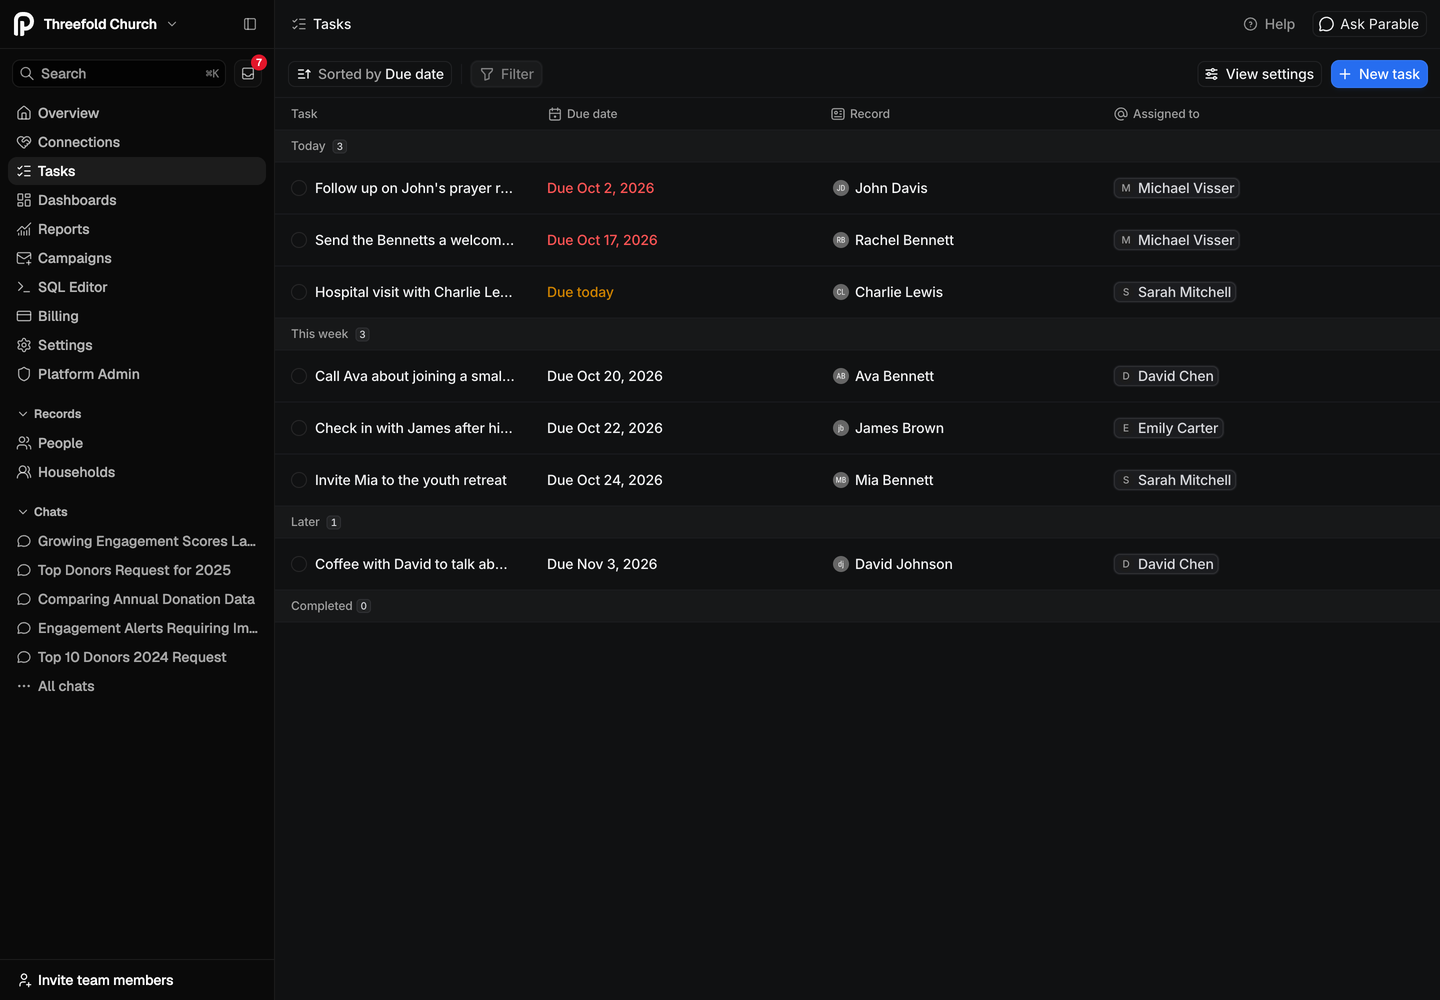Open Dashboards page

tap(137, 200)
